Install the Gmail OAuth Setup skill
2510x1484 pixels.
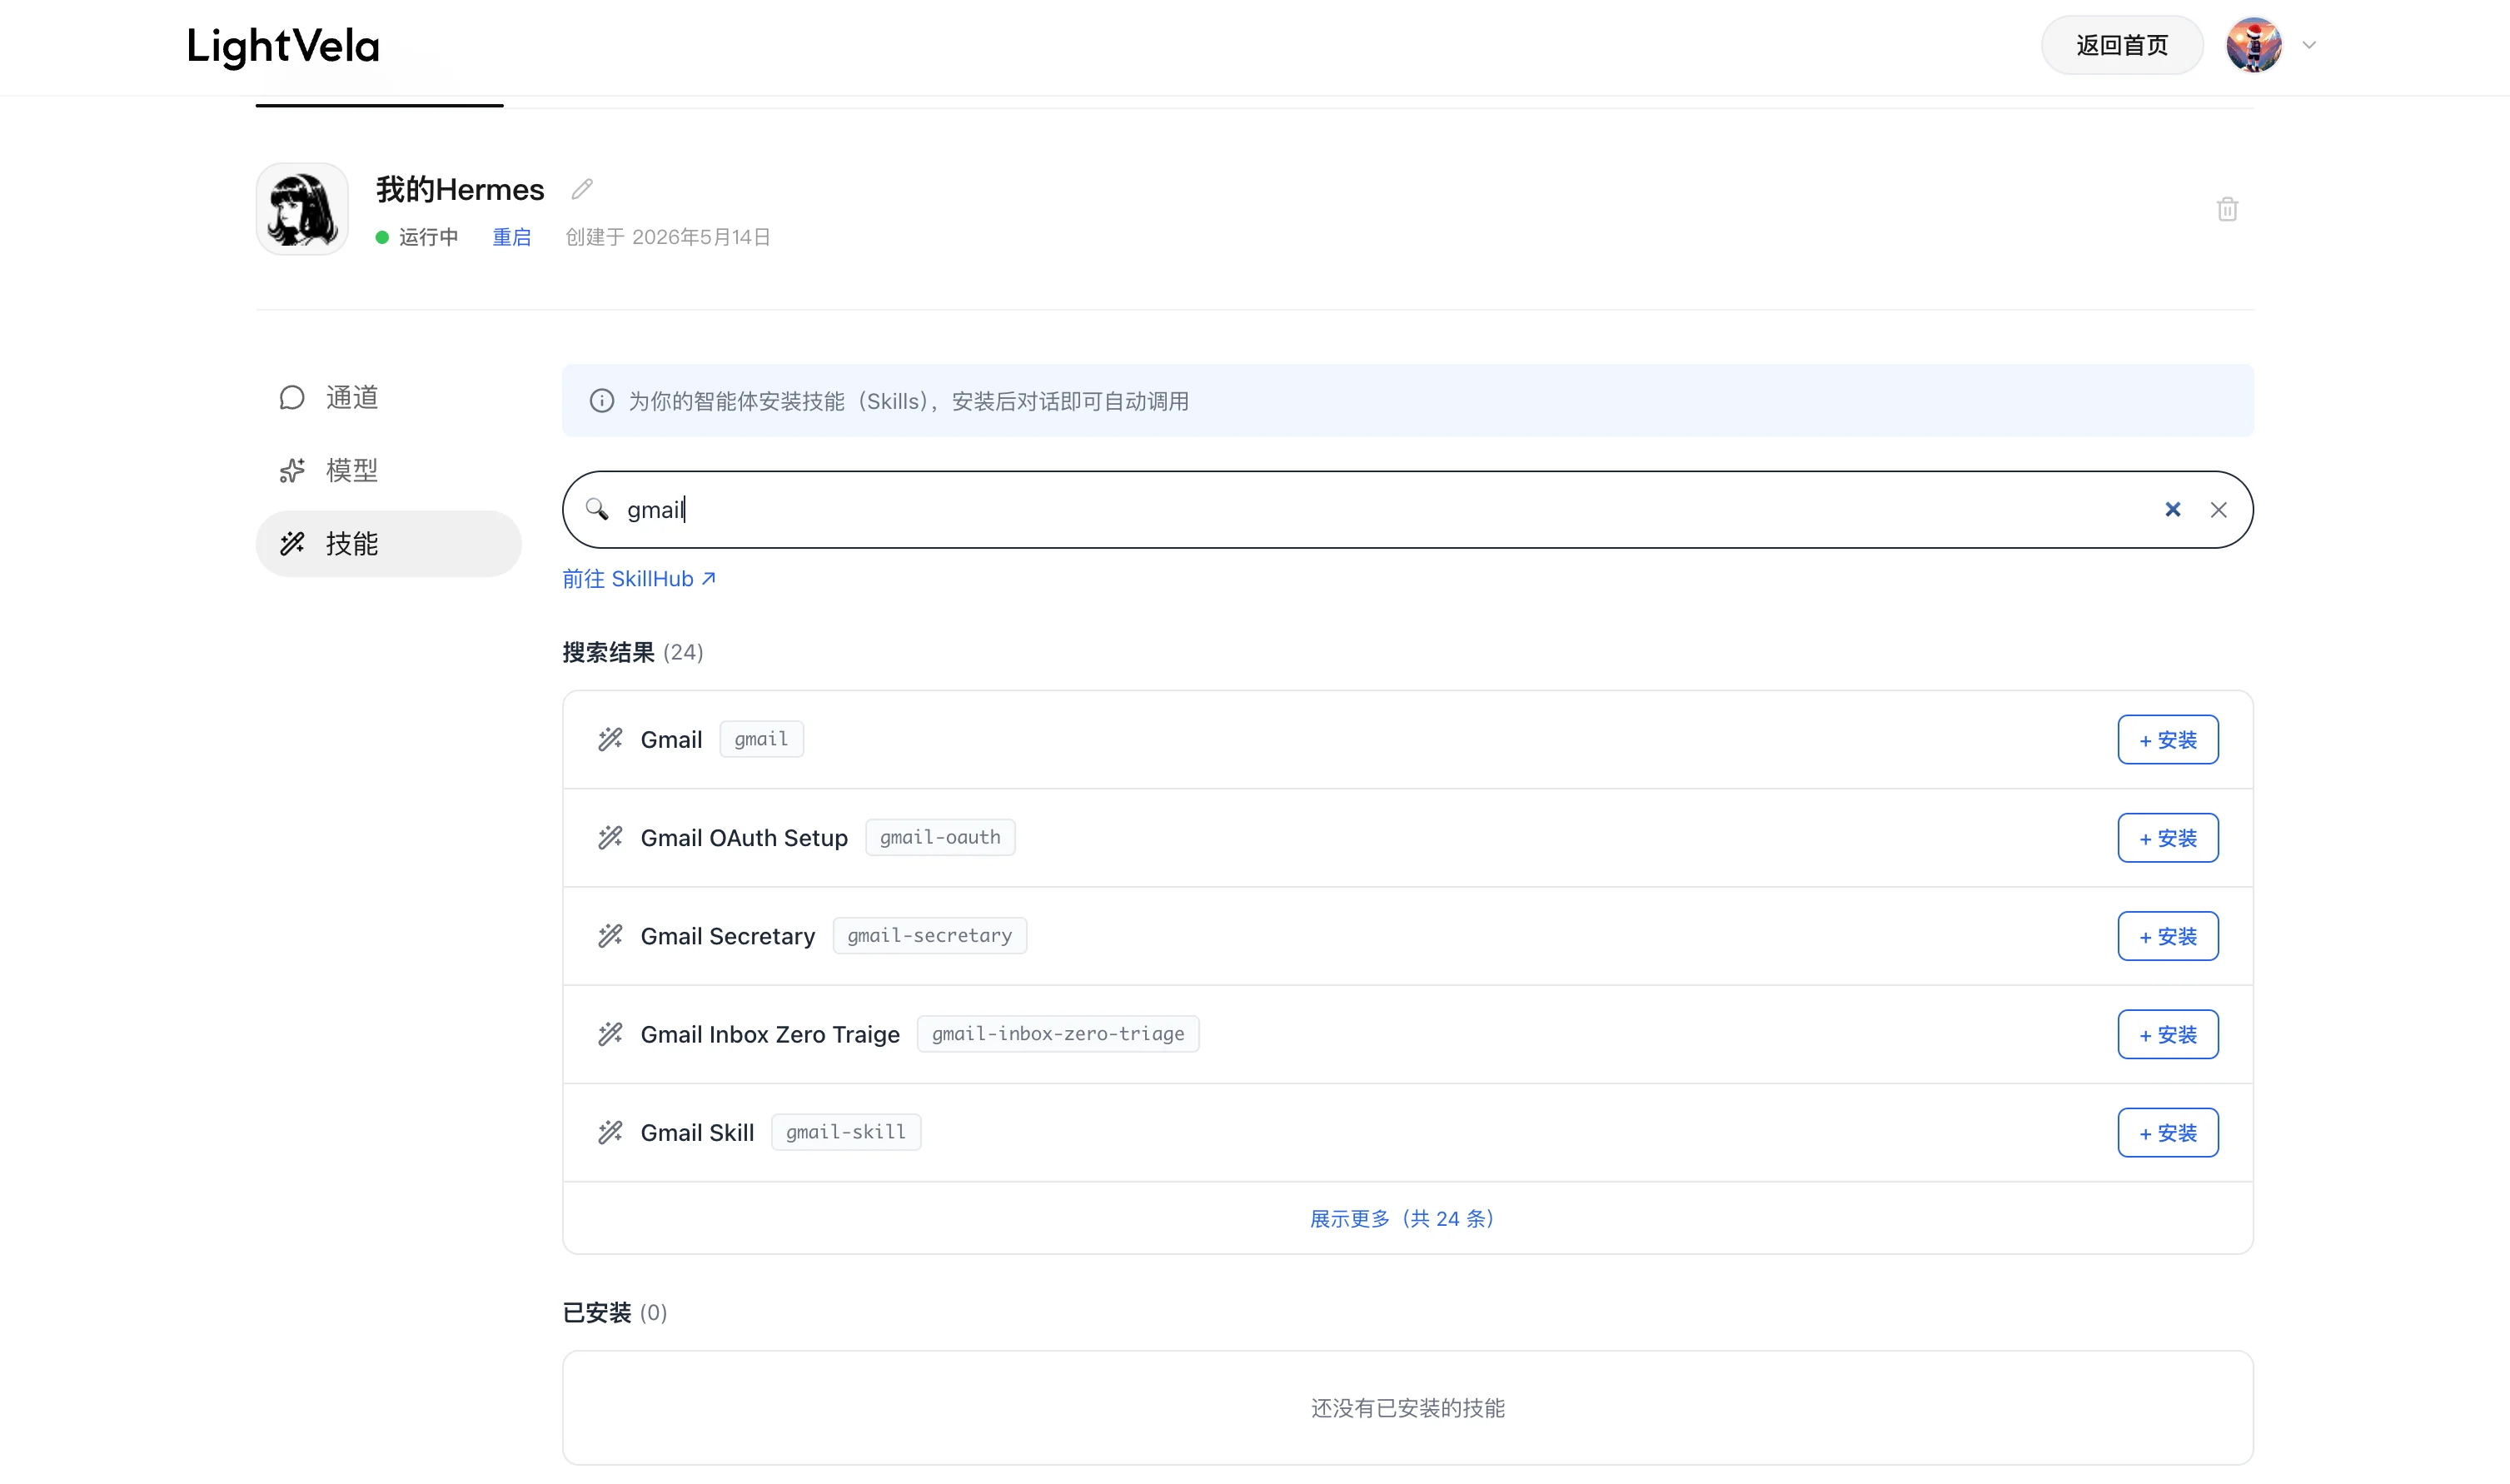coord(2168,838)
